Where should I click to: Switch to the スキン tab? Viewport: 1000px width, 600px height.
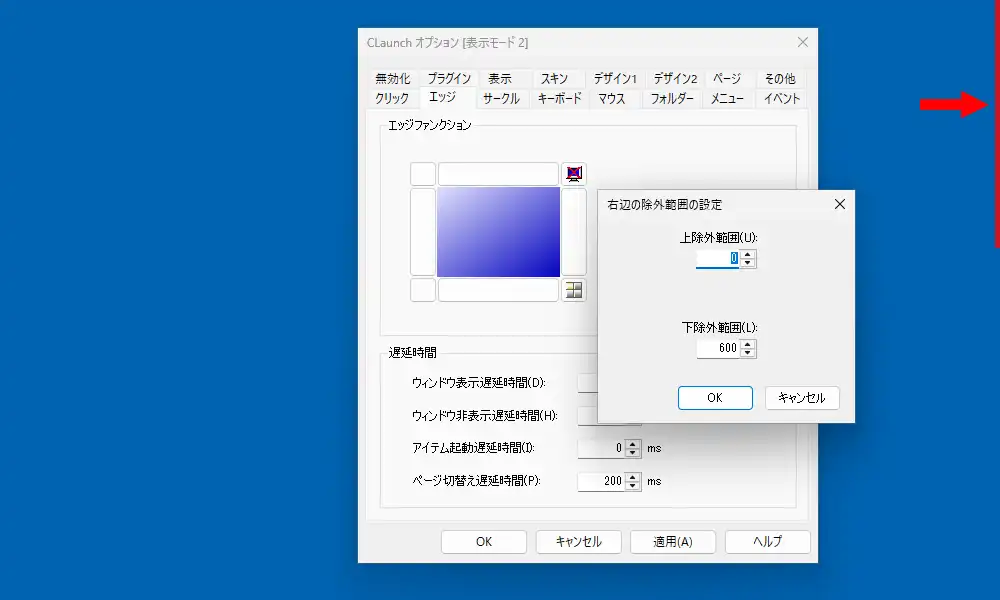click(554, 78)
